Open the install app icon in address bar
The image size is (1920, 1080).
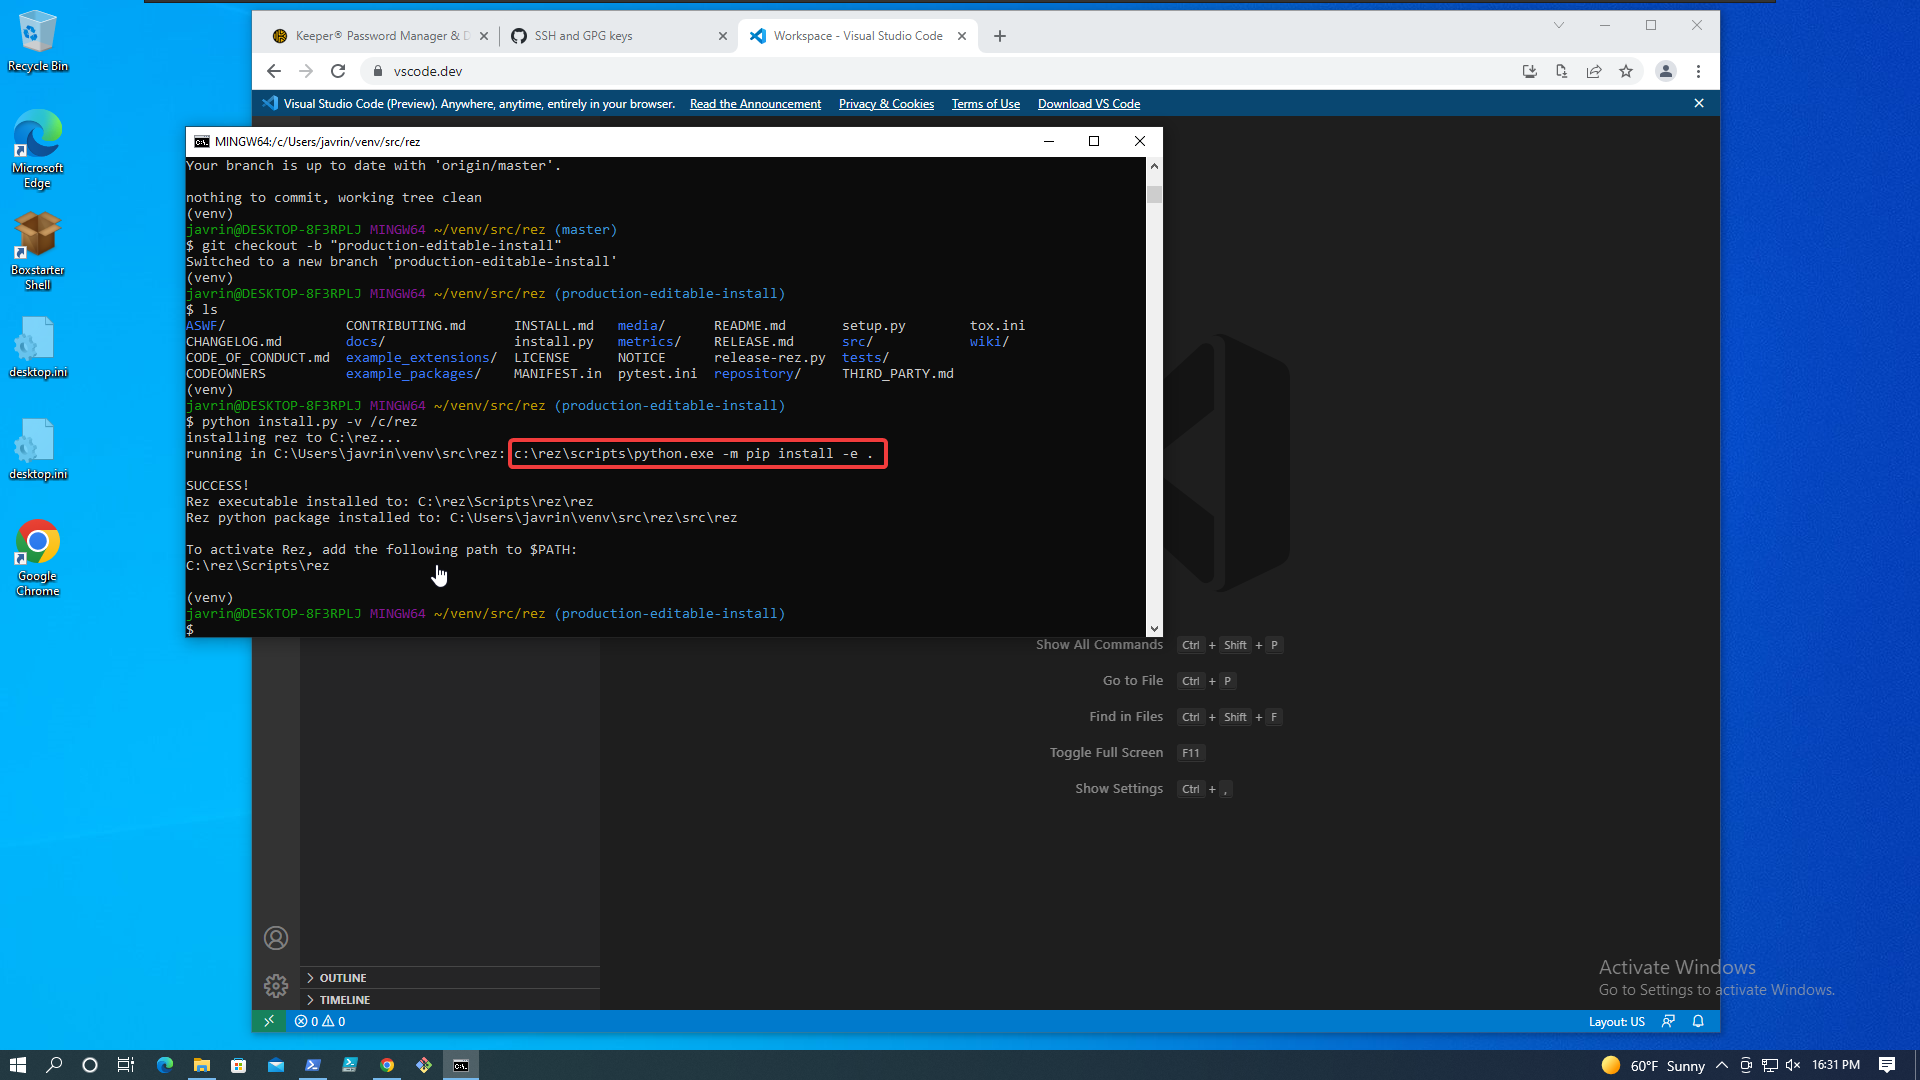[1529, 71]
